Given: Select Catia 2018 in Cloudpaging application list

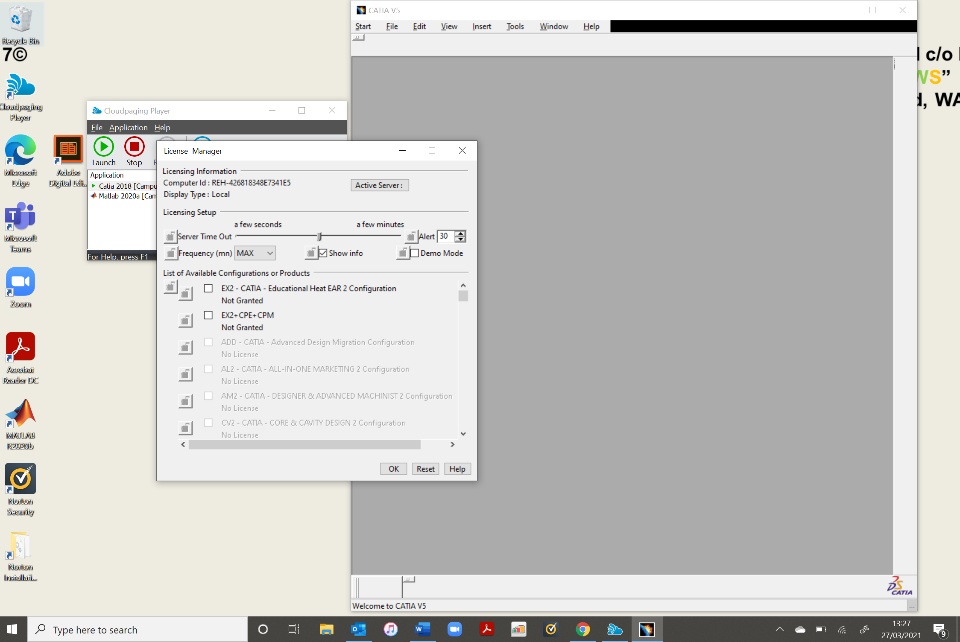Looking at the screenshot, I should [126, 185].
